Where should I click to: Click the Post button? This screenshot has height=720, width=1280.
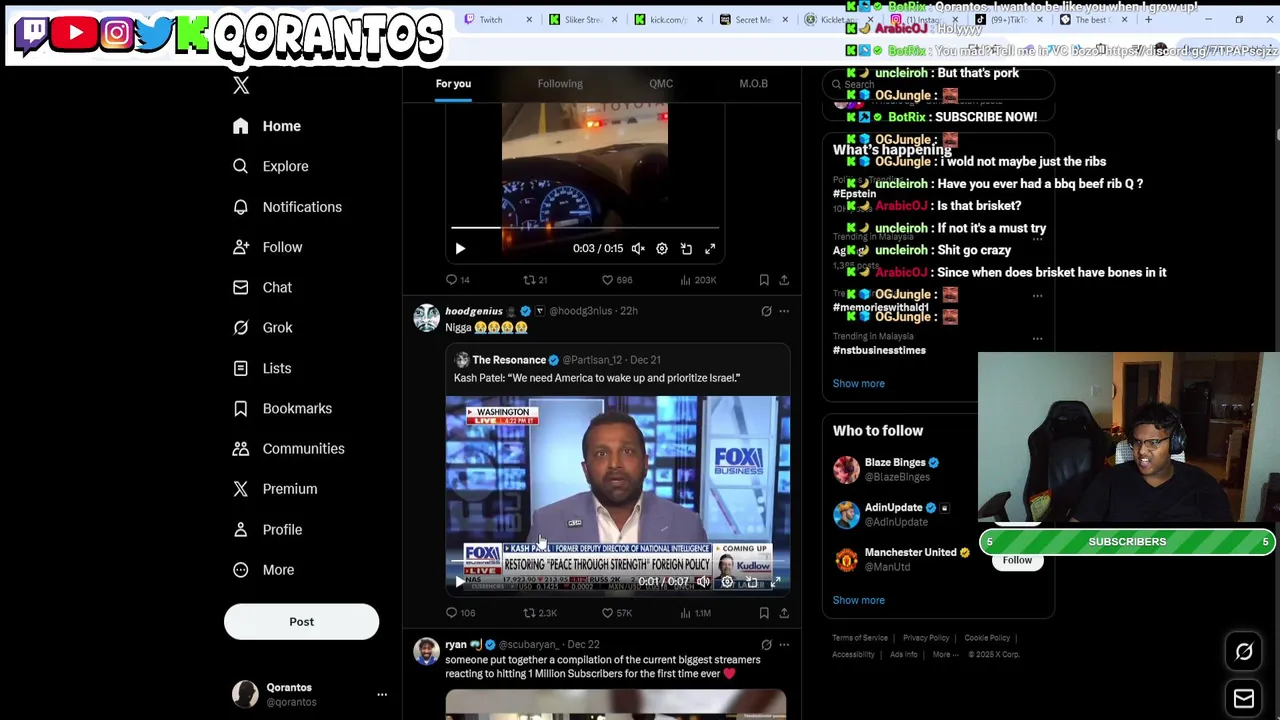click(301, 622)
